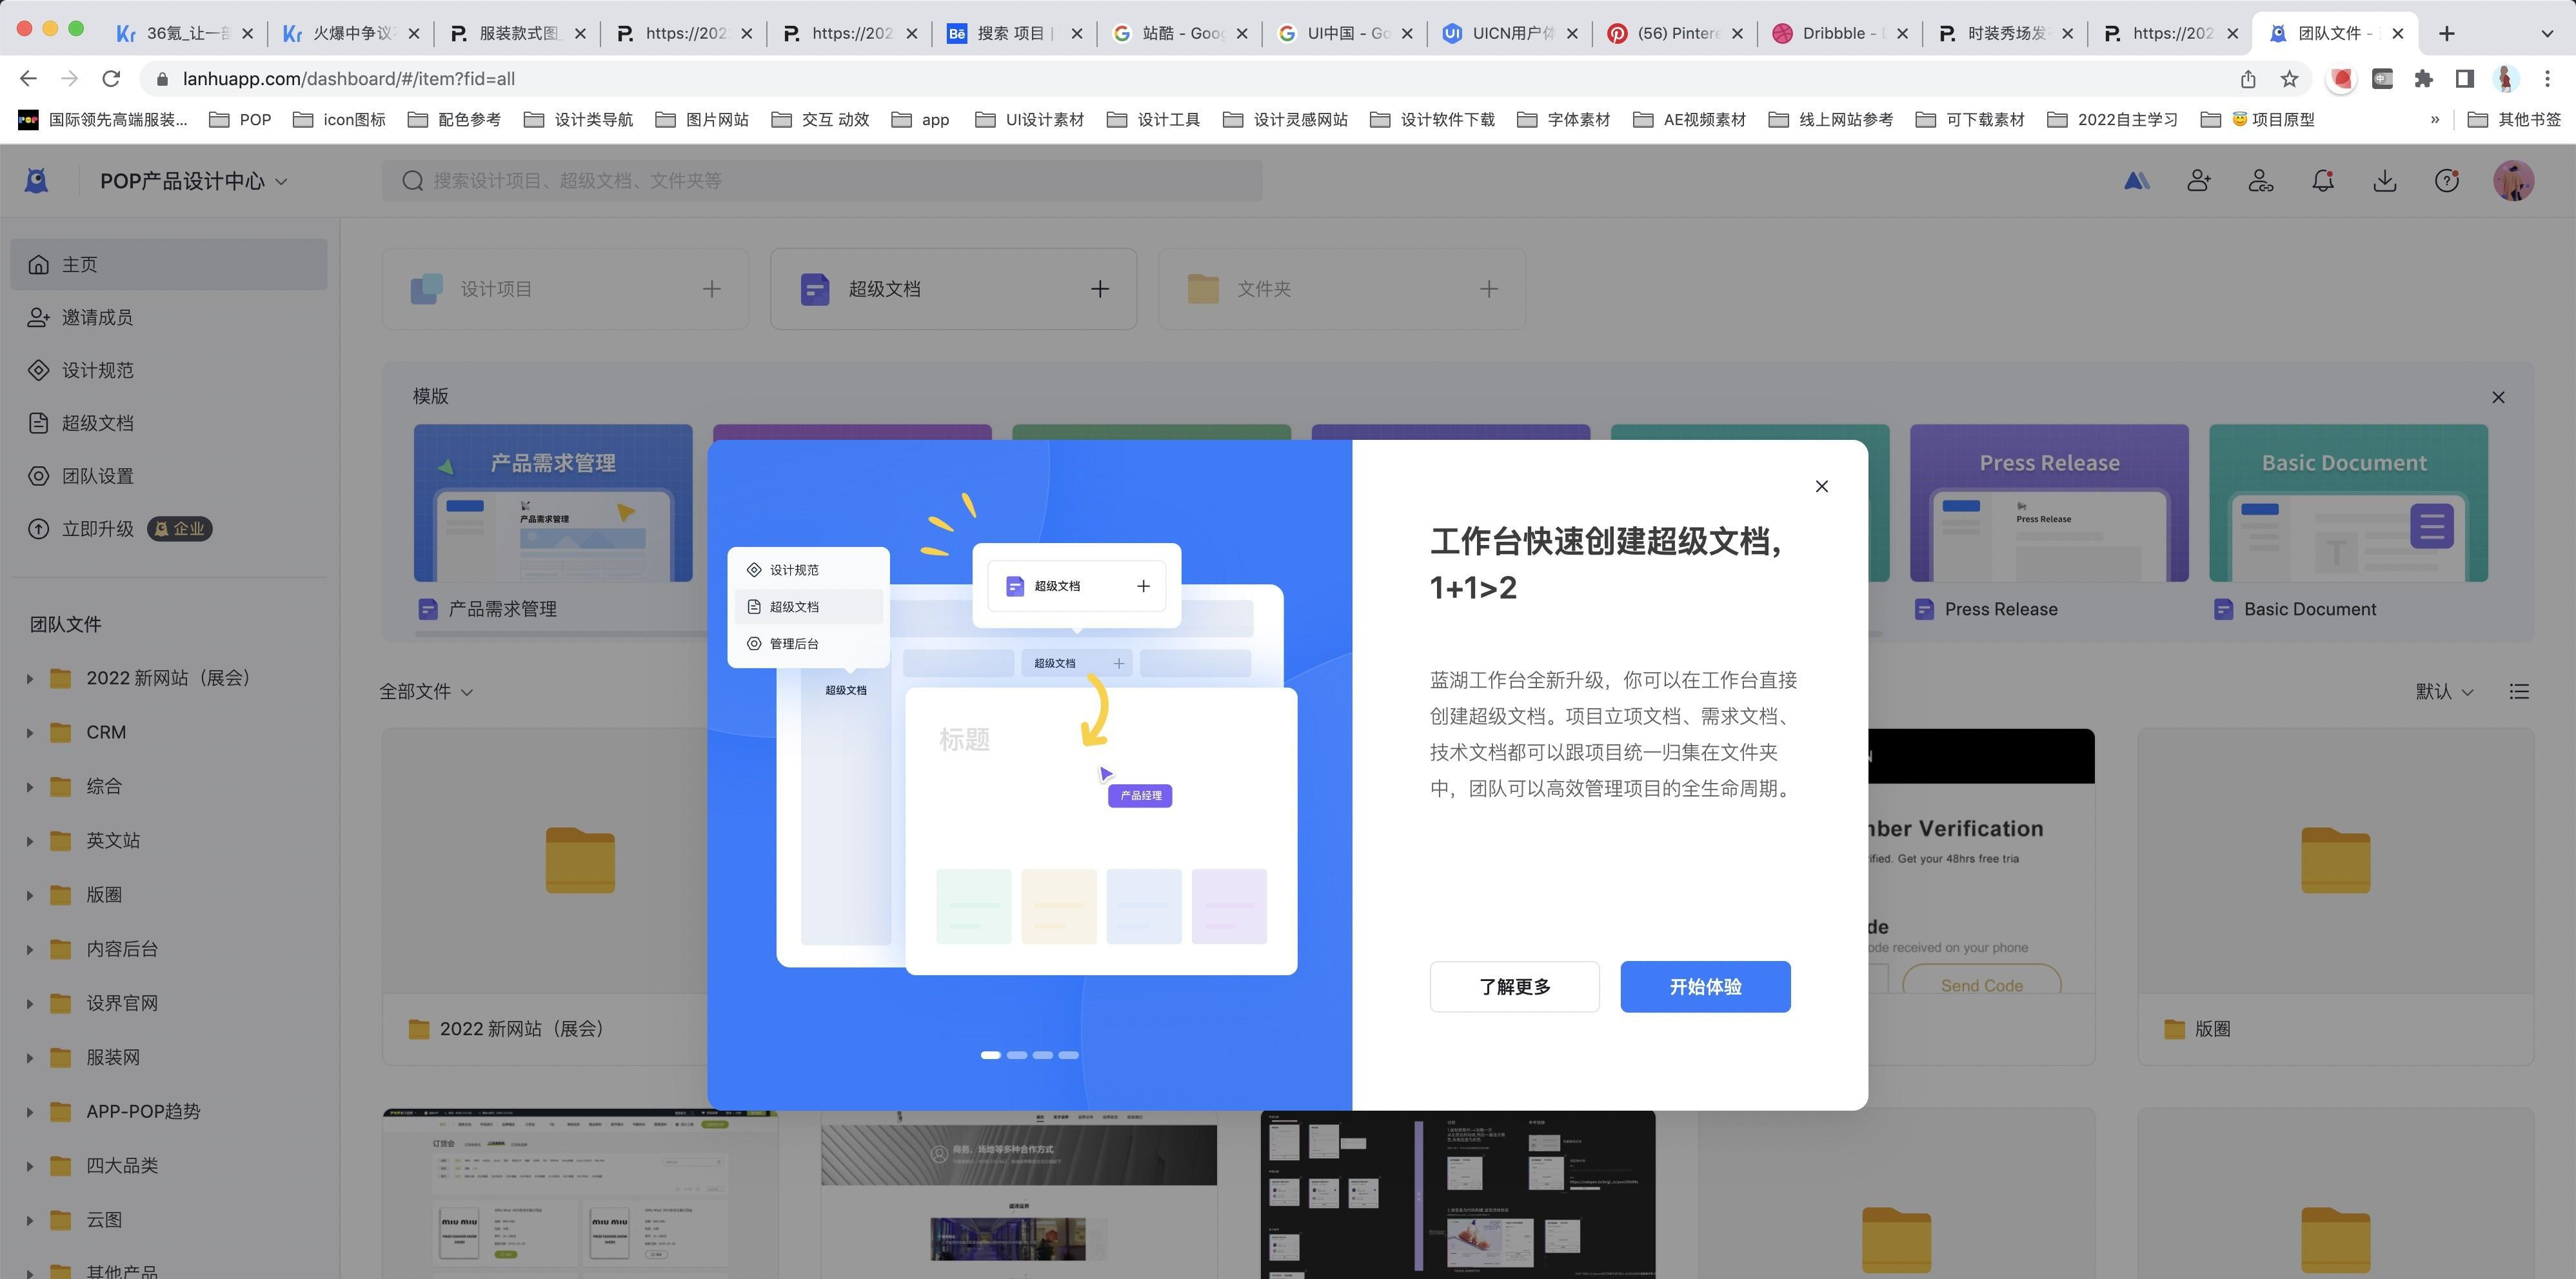The height and width of the screenshot is (1279, 2576).
Task: Expand the CRM folder tree arrow
Action: (29, 733)
